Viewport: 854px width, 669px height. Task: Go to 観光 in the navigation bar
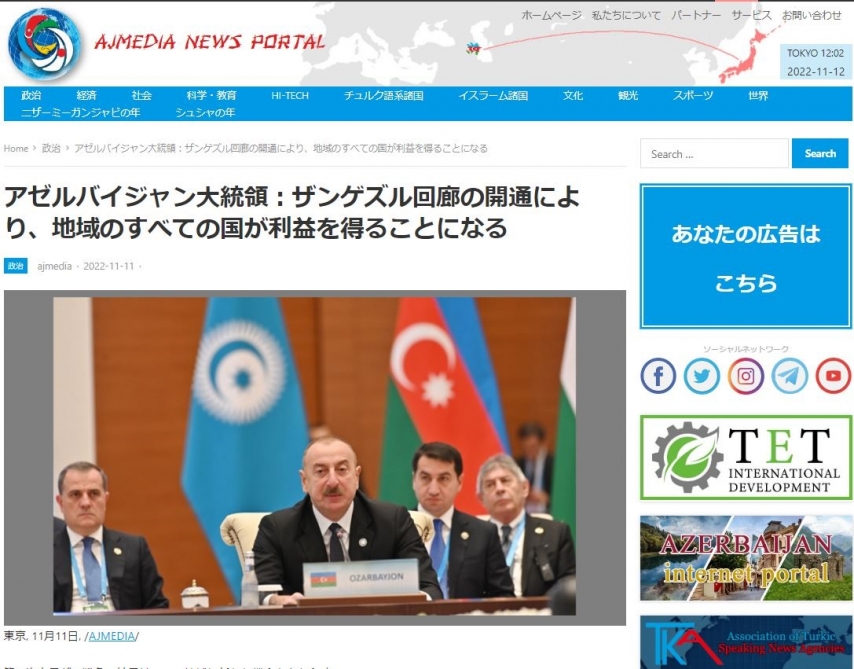tap(628, 96)
